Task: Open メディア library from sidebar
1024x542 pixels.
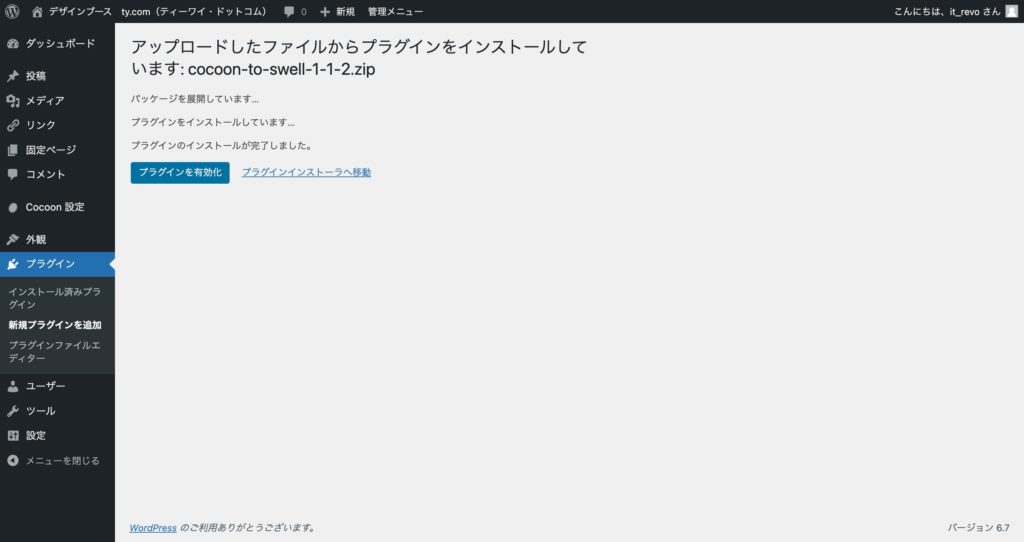Action: [x=45, y=101]
